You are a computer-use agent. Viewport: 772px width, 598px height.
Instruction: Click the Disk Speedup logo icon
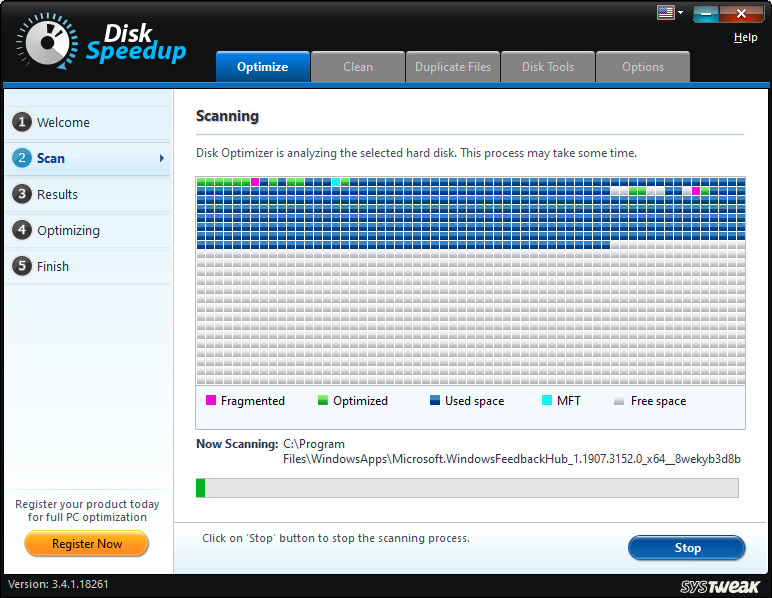point(47,41)
